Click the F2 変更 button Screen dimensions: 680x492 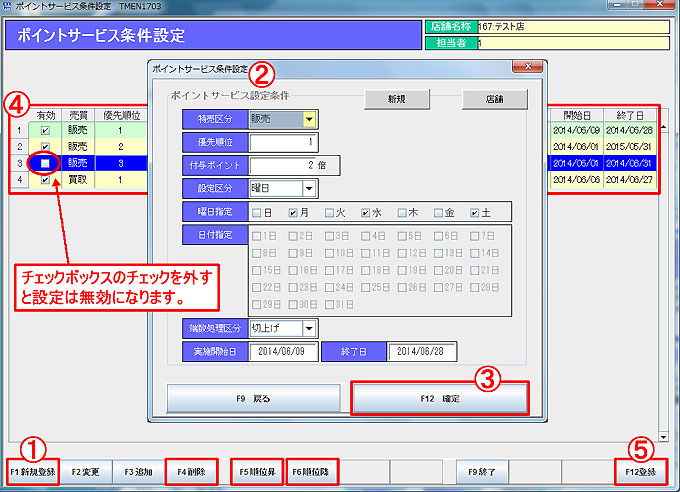[86, 472]
